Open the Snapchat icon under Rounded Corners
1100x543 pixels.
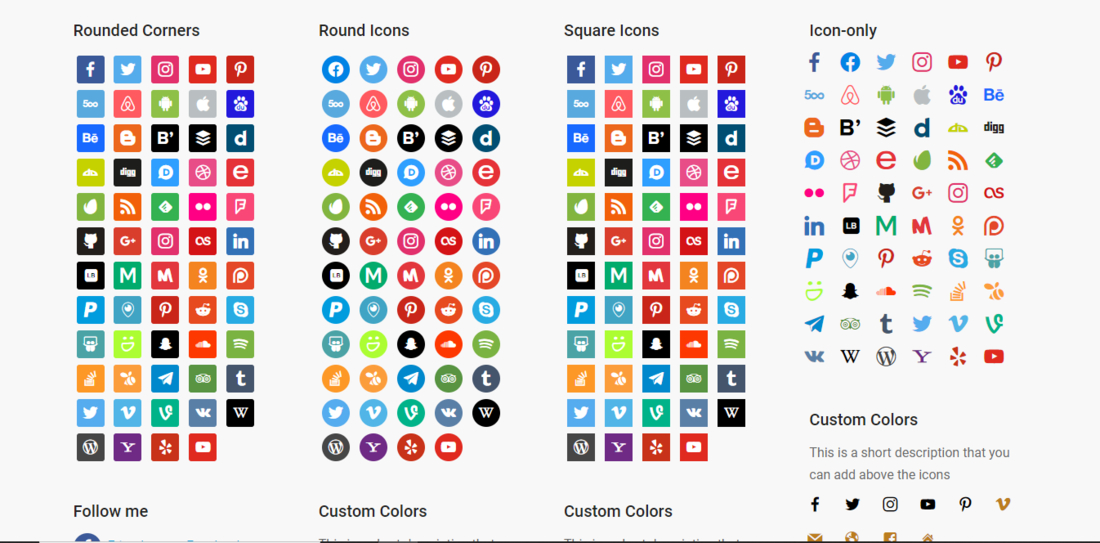click(166, 344)
